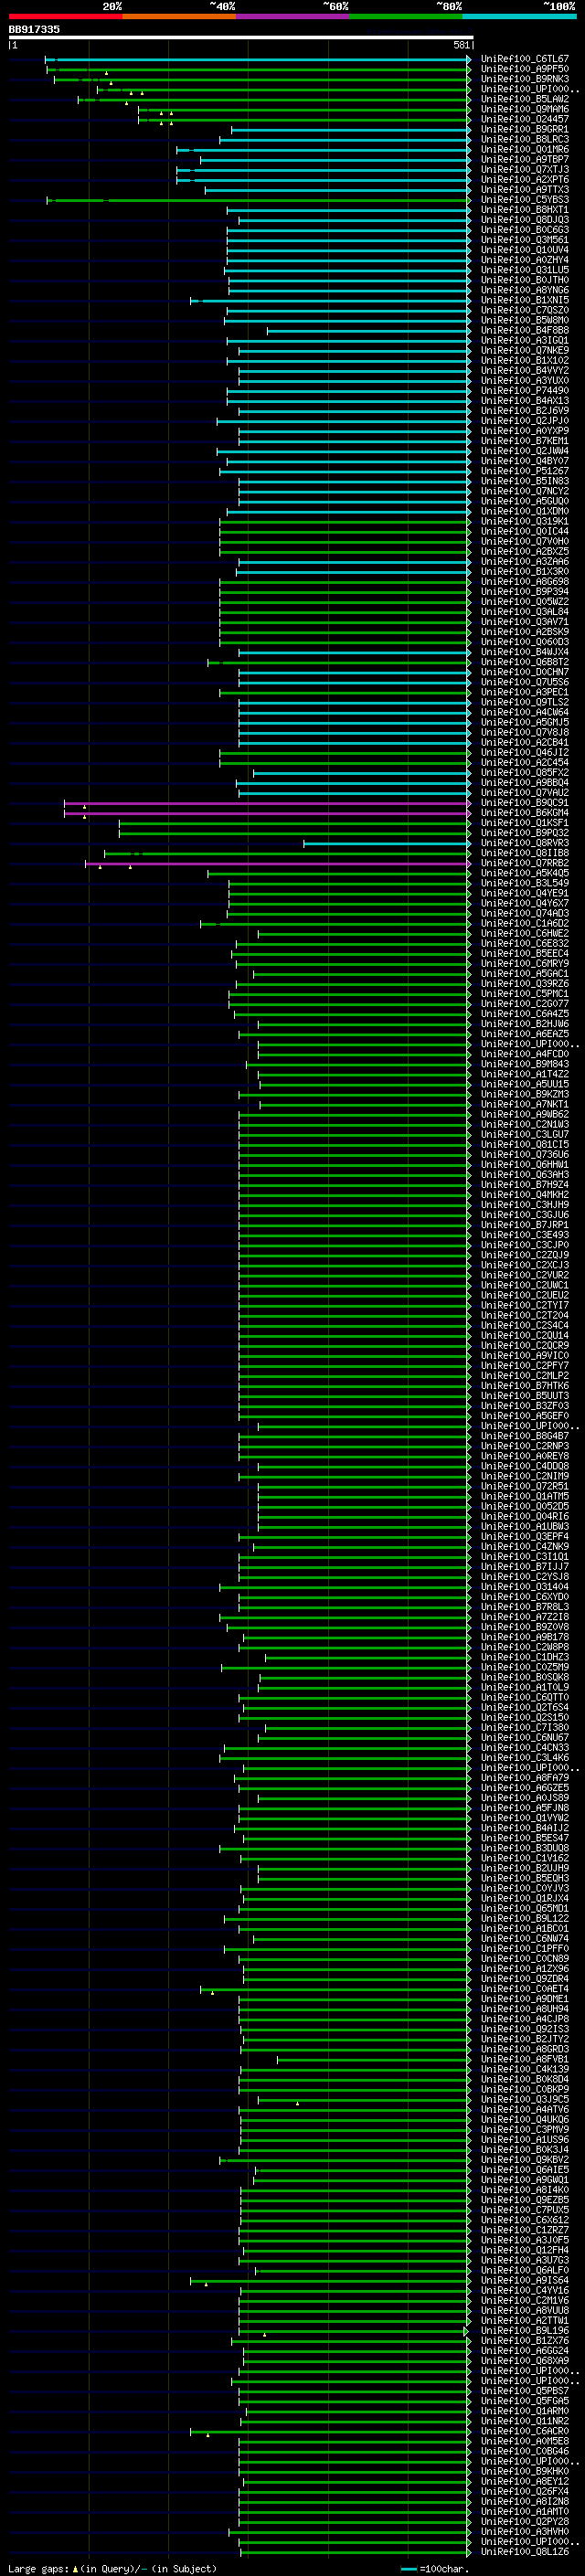Click the UniRef100_B5LAW2 label

pos(524,99)
